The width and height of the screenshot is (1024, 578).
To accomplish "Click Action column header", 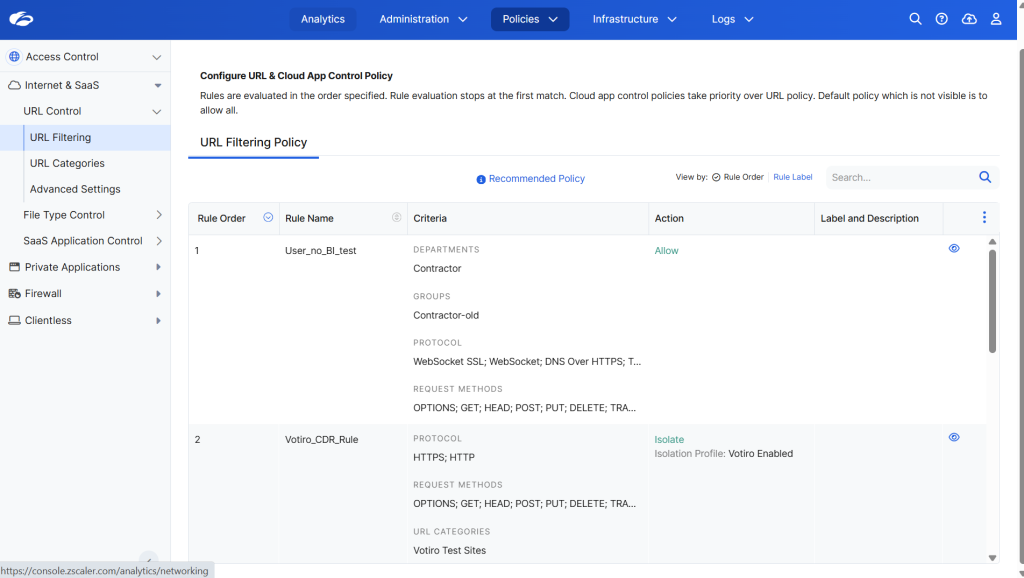I will [669, 218].
